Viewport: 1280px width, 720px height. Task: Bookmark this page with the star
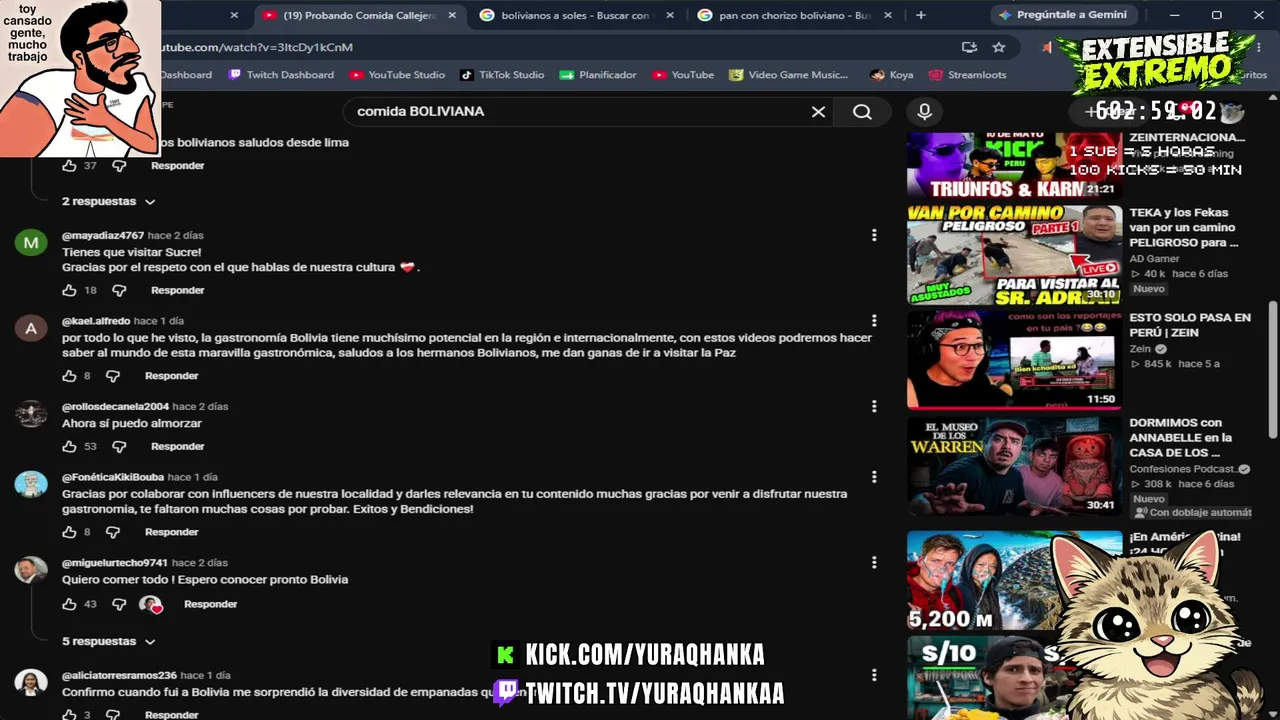pyautogui.click(x=998, y=47)
